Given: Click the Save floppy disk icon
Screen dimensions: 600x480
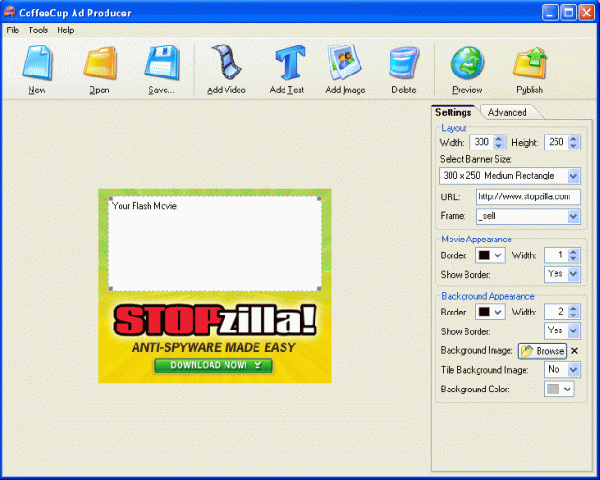Looking at the screenshot, I should pyautogui.click(x=162, y=63).
